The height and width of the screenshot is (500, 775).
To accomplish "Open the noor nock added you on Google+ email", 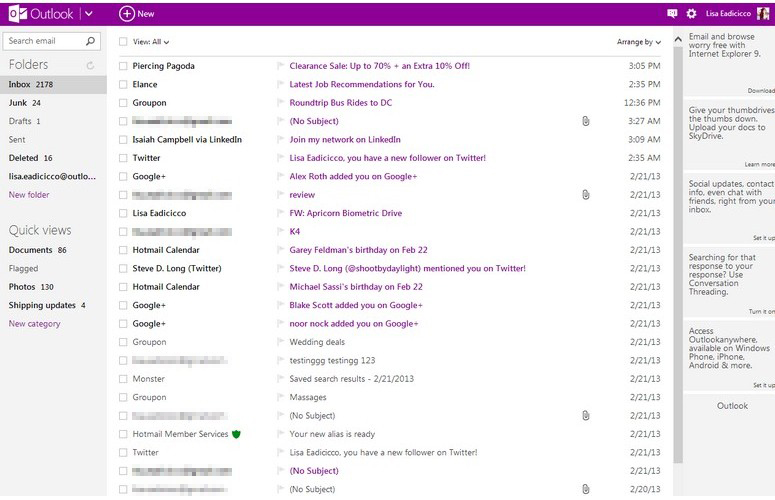I will [353, 324].
